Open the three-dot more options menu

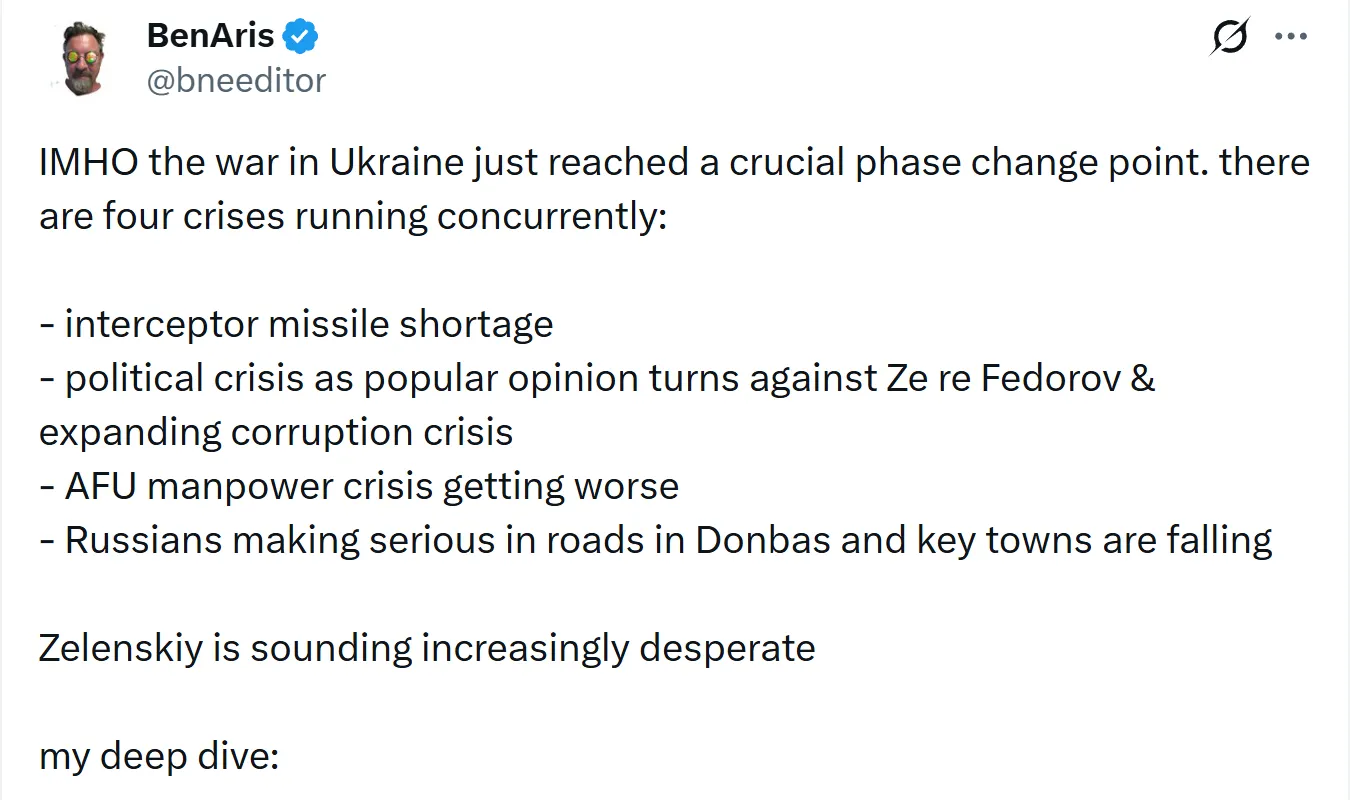click(x=1291, y=37)
